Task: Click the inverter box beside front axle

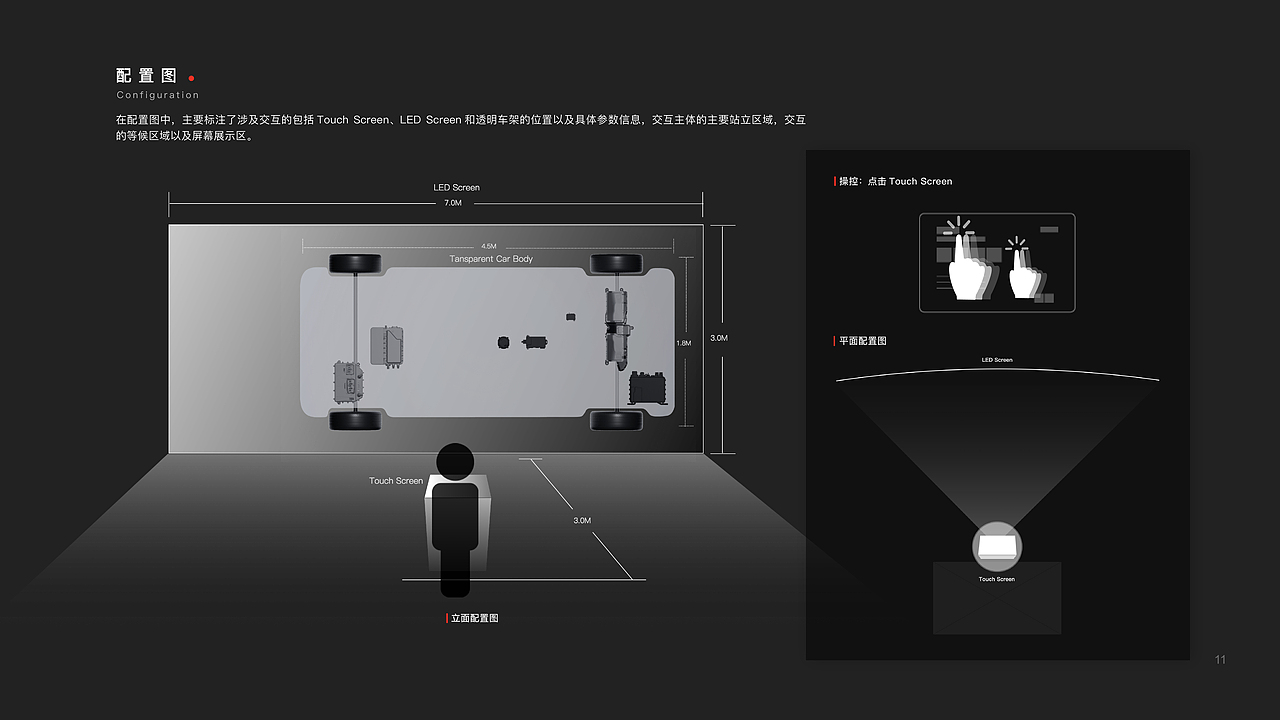Action: (x=387, y=346)
